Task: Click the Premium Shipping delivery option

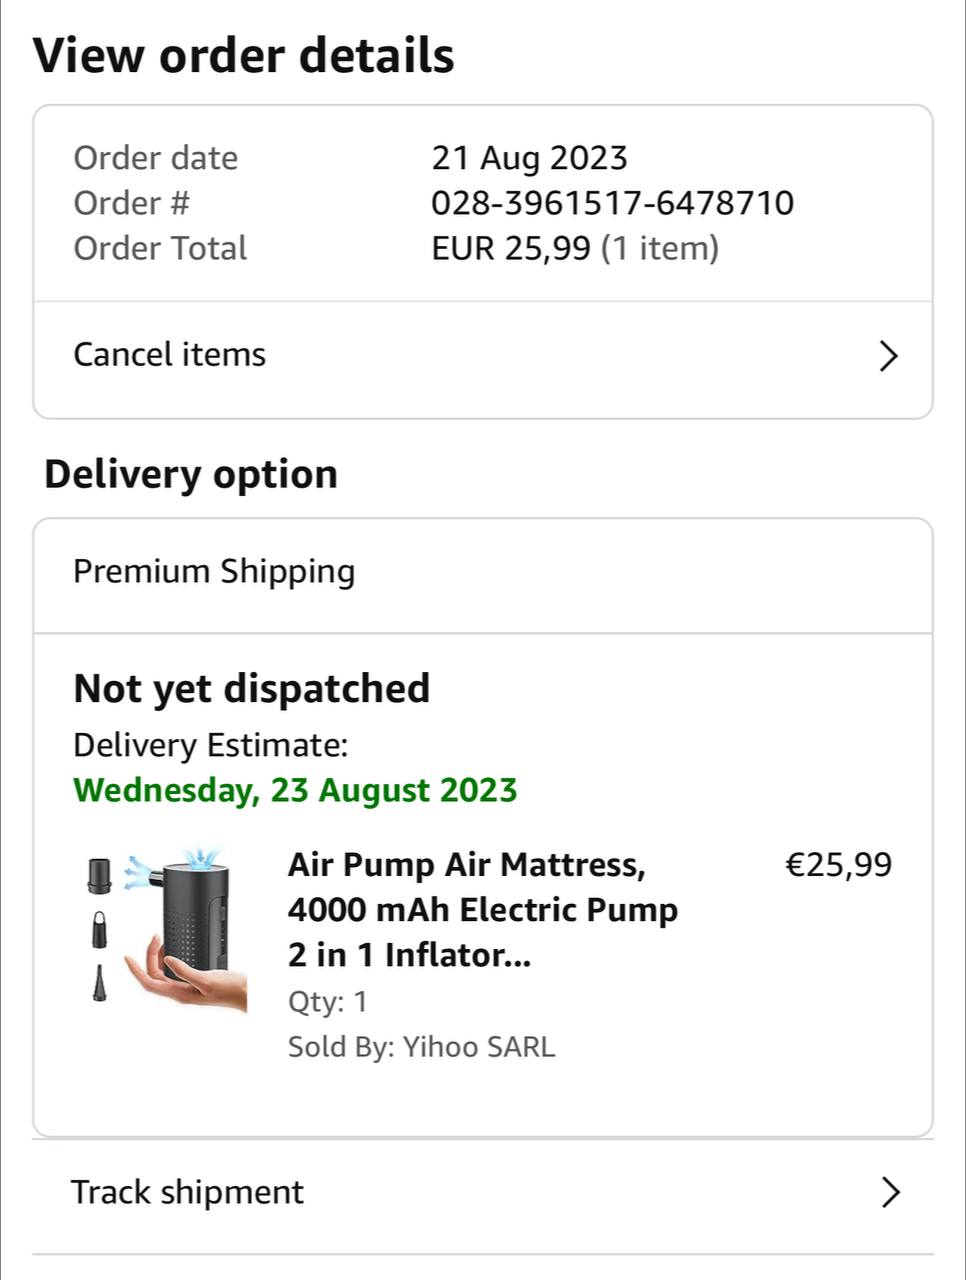Action: 214,572
